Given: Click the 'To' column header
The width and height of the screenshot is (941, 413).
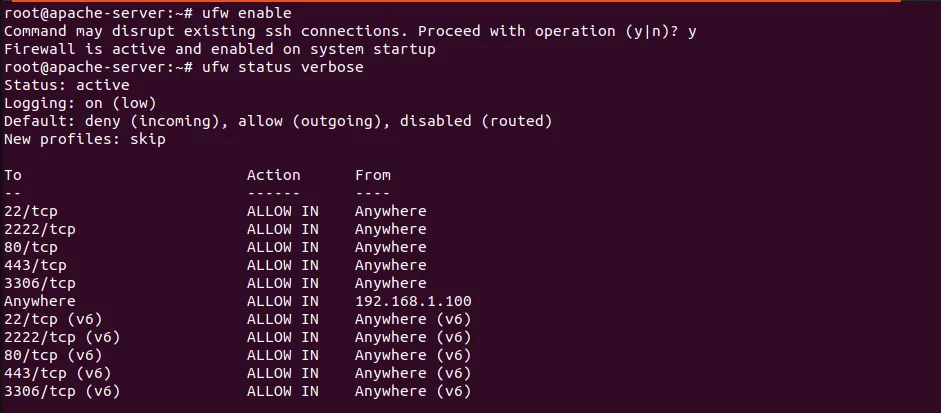Looking at the screenshot, I should pos(13,175).
